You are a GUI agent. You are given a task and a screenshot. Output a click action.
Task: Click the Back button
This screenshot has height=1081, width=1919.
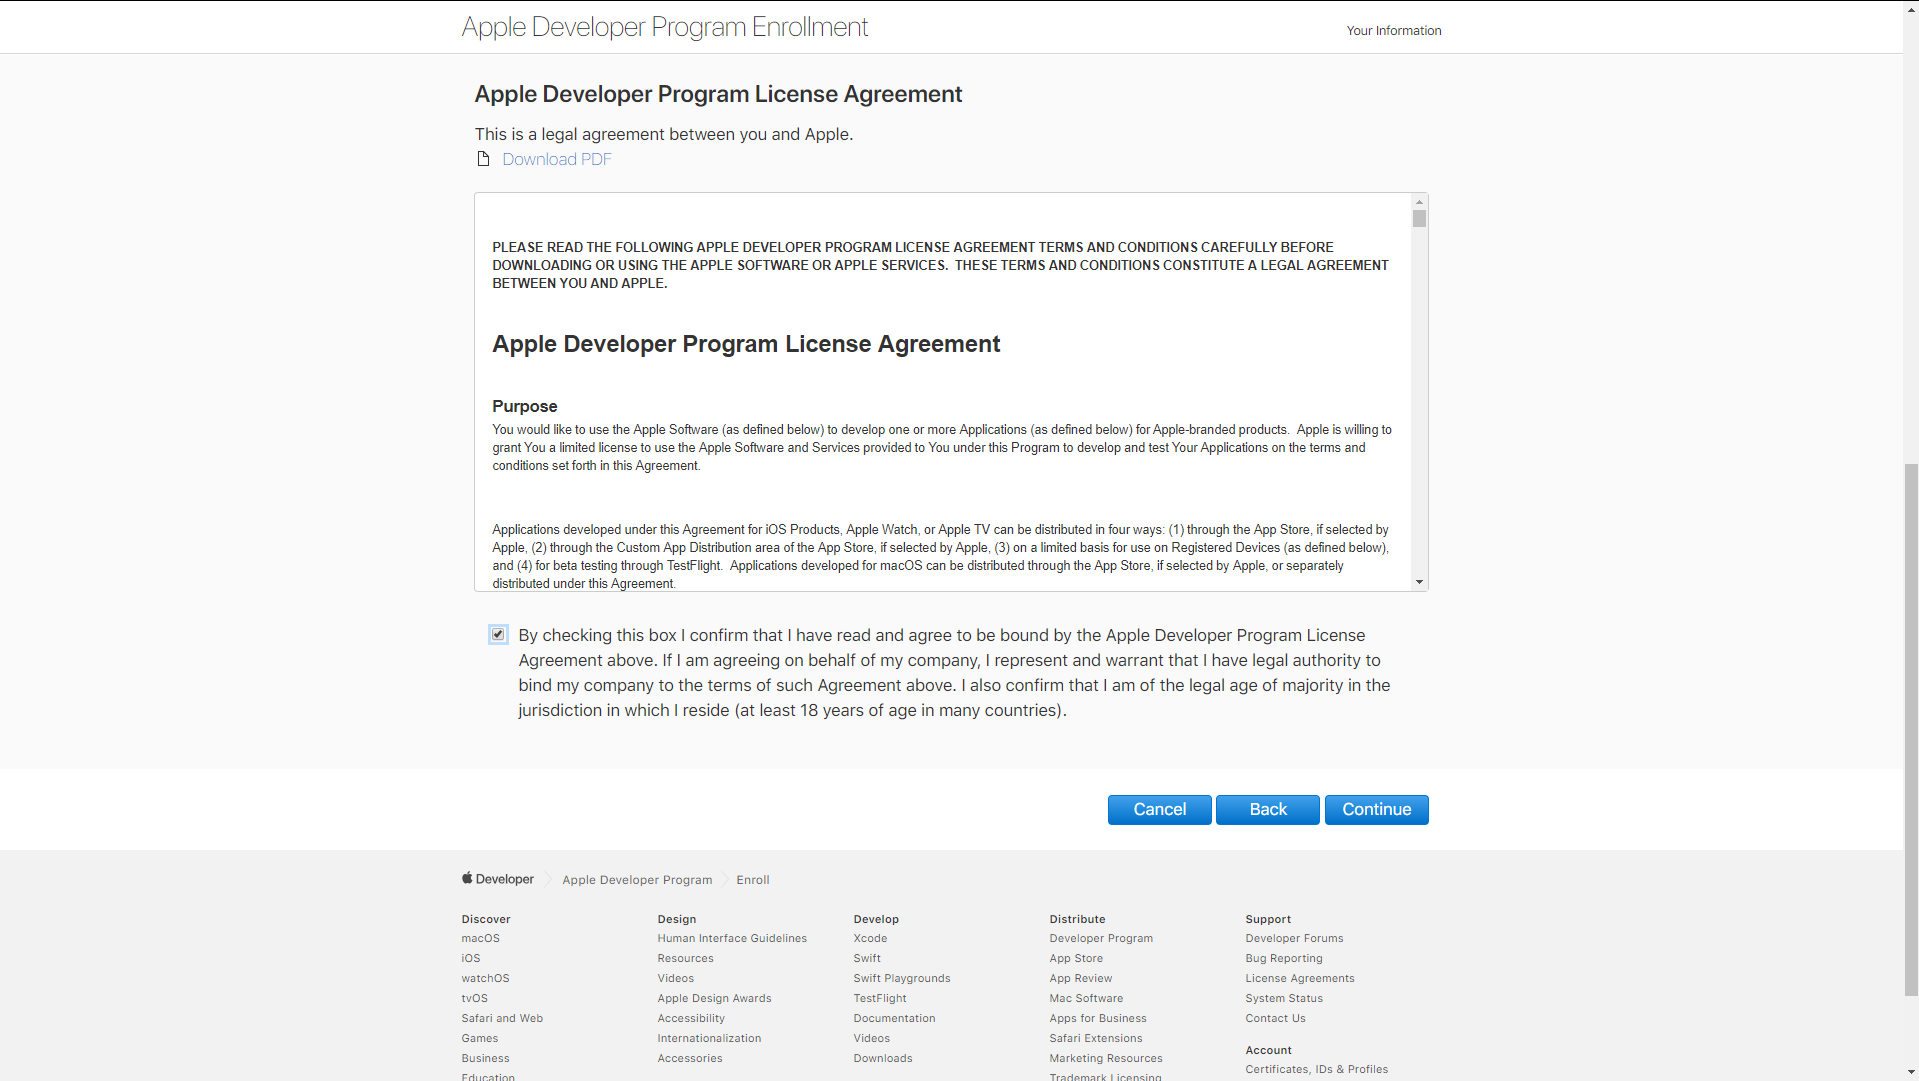1267,810
